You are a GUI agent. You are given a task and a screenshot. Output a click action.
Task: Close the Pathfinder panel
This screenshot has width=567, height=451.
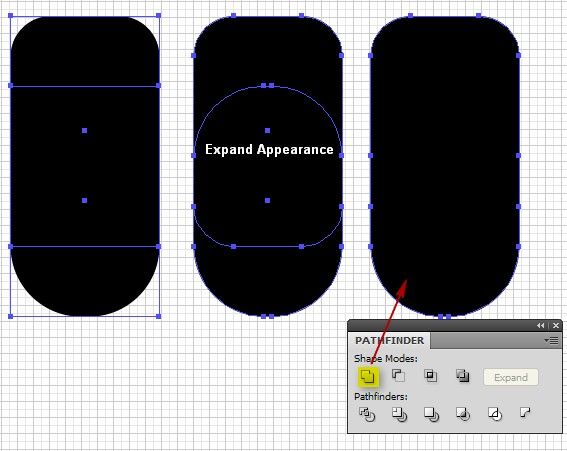pyautogui.click(x=556, y=326)
